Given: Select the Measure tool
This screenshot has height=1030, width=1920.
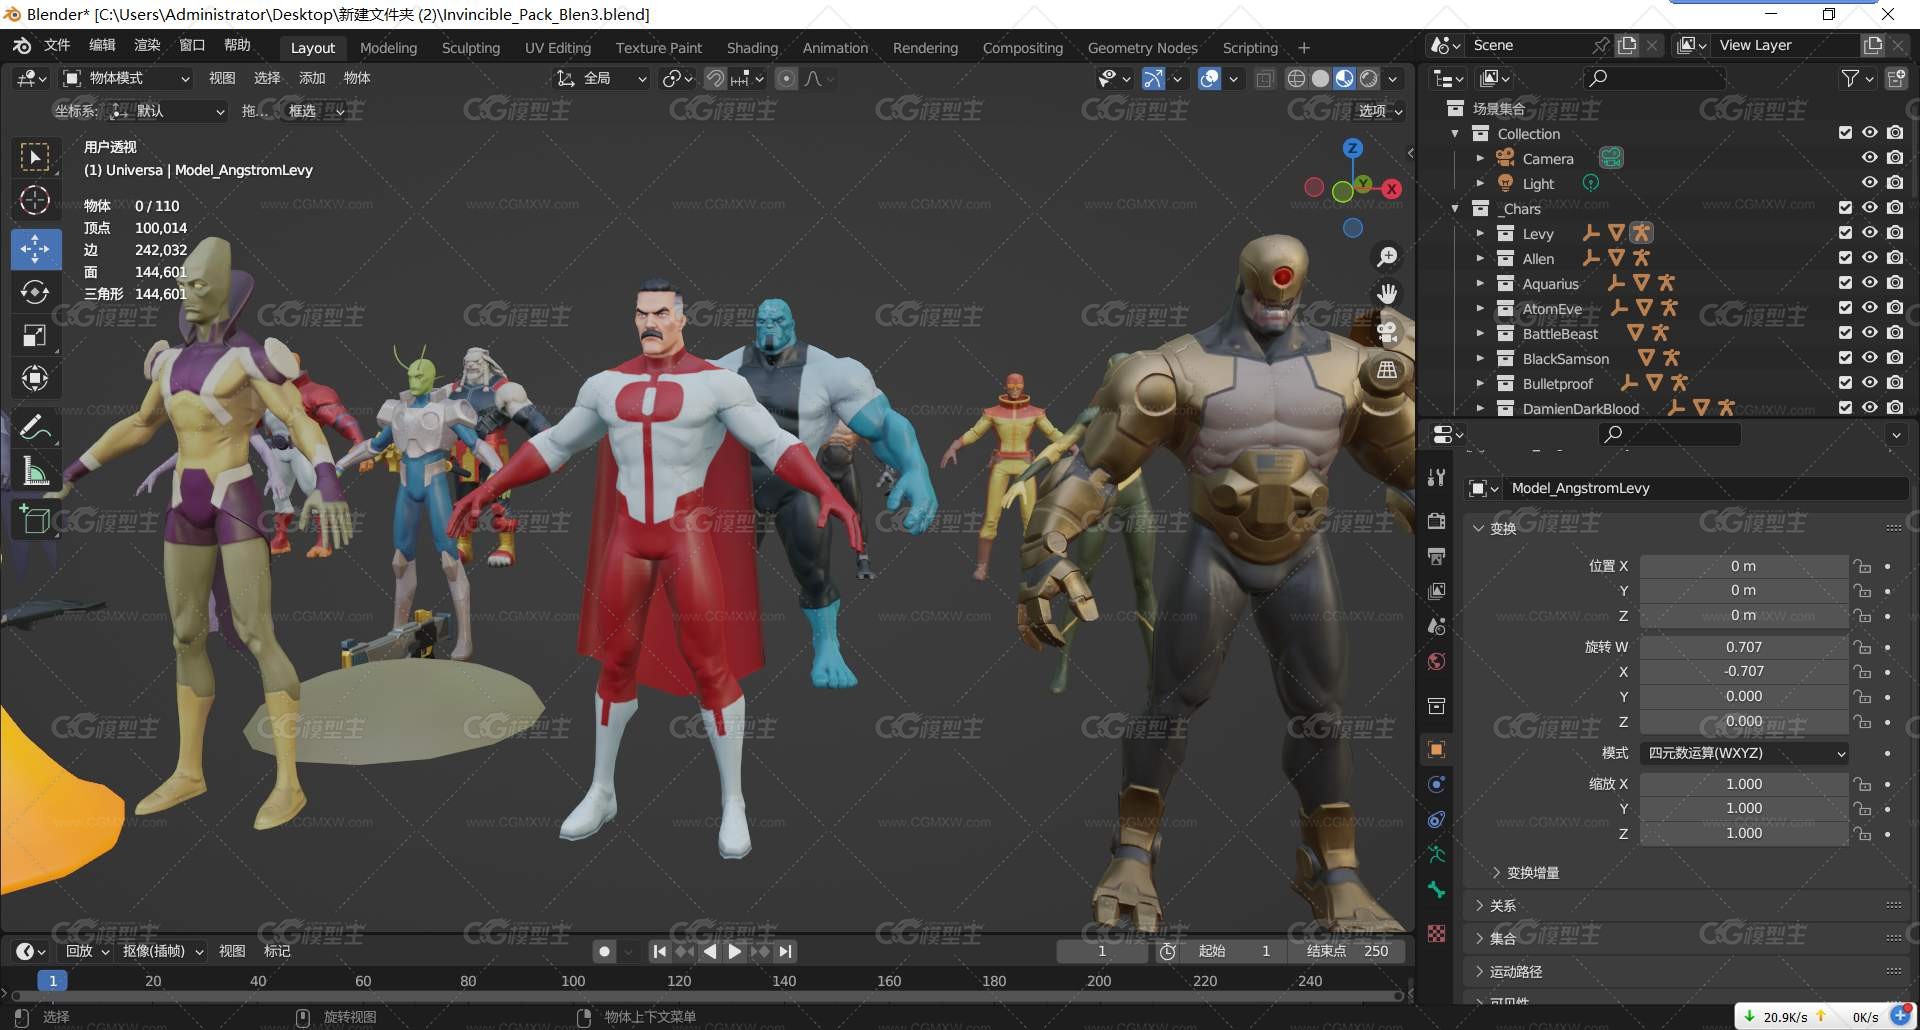Looking at the screenshot, I should click(x=35, y=470).
